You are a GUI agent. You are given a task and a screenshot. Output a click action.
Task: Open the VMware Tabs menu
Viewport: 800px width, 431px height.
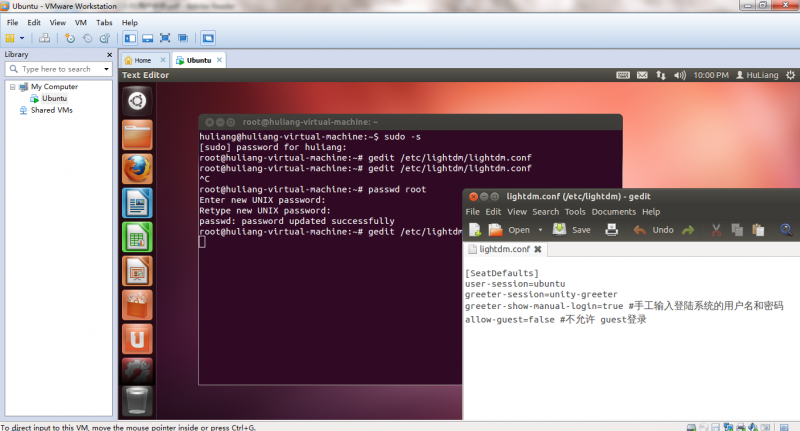104,22
